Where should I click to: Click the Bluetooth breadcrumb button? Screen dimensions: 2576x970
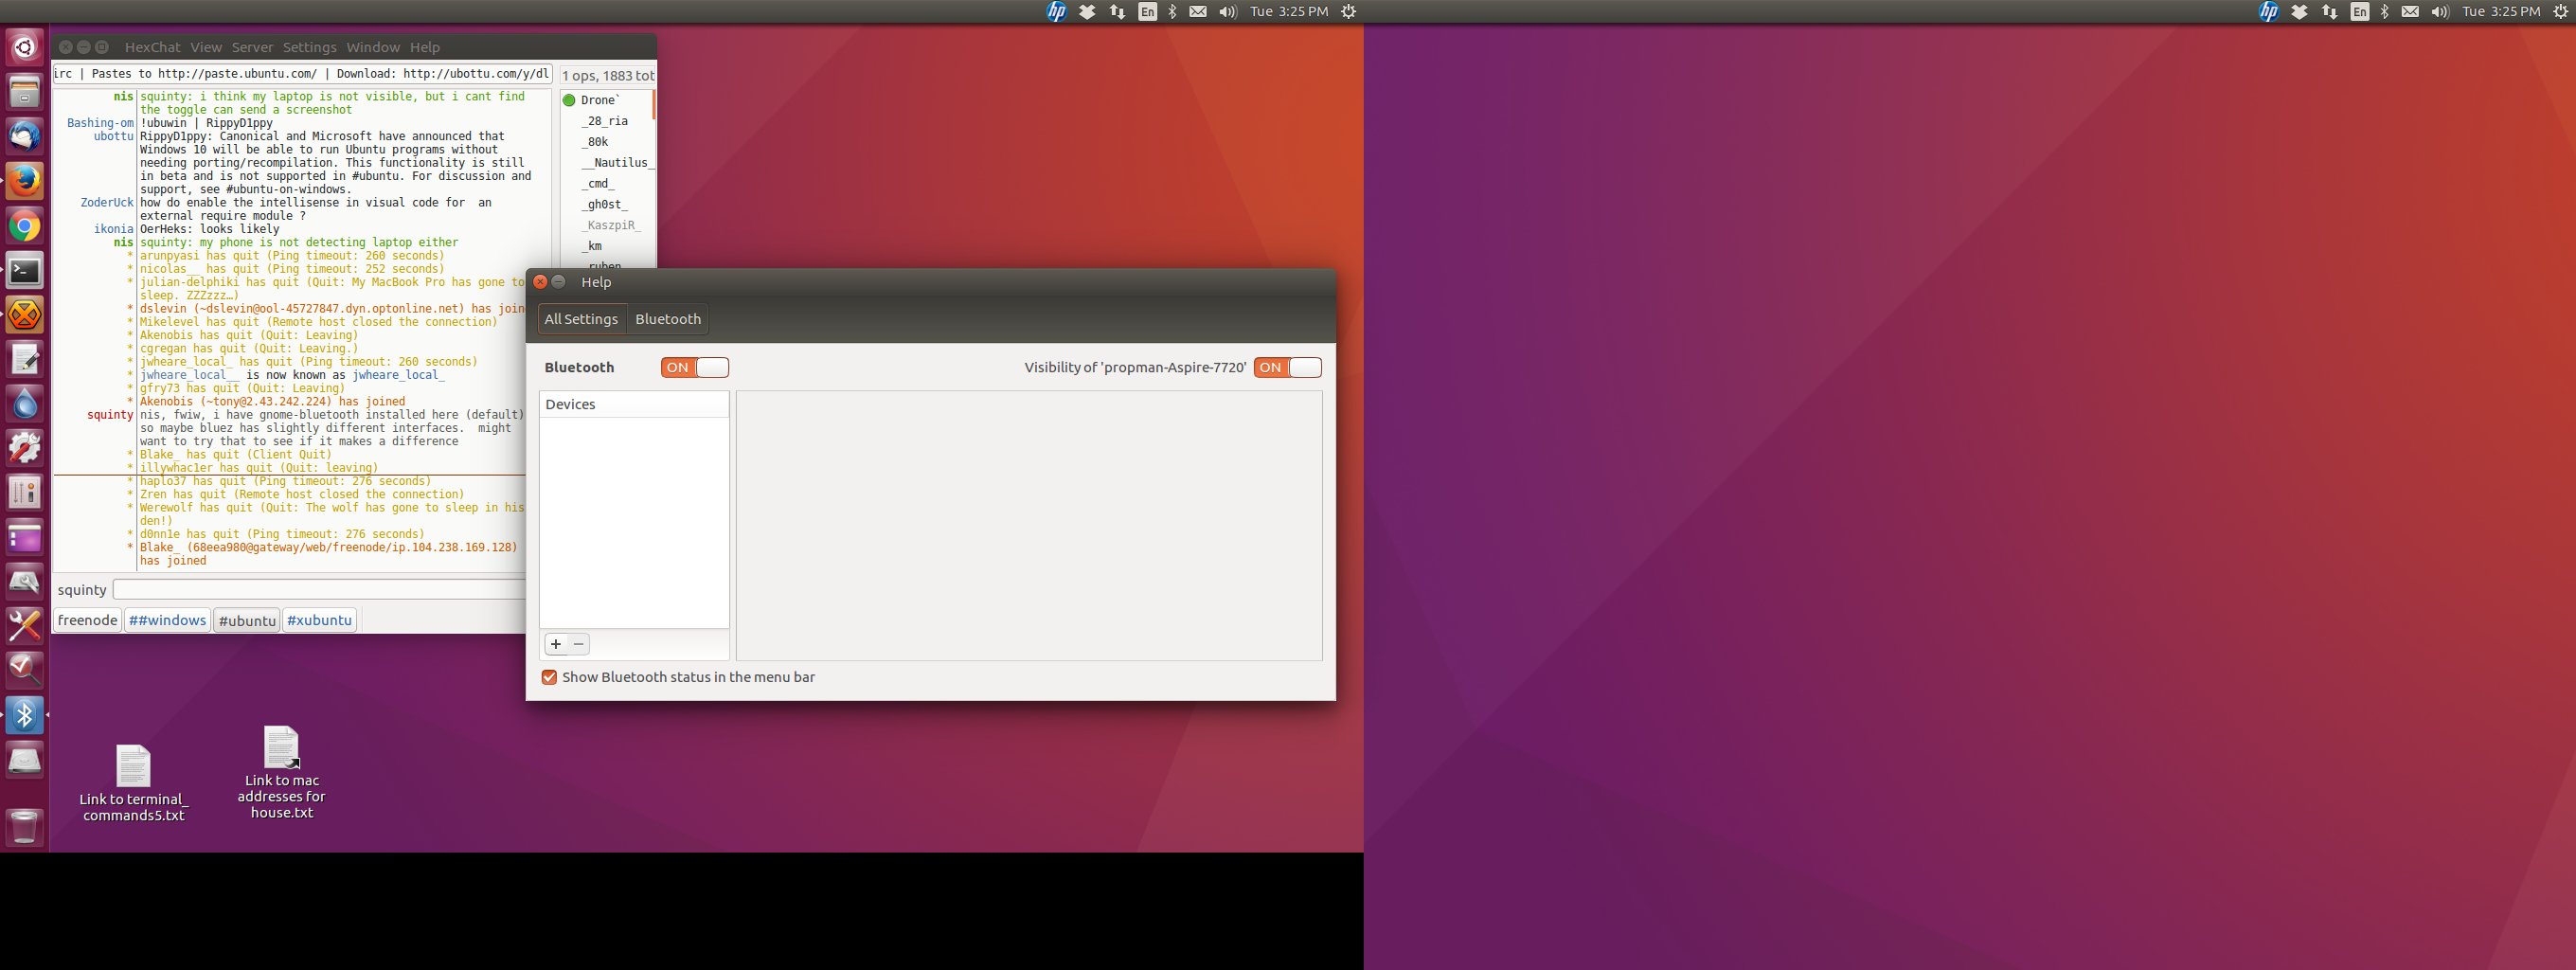(668, 319)
